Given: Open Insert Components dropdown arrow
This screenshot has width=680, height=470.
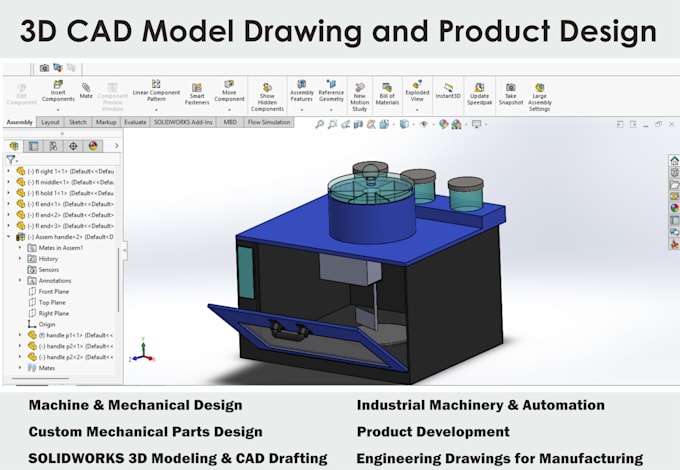Looking at the screenshot, I should [x=58, y=110].
